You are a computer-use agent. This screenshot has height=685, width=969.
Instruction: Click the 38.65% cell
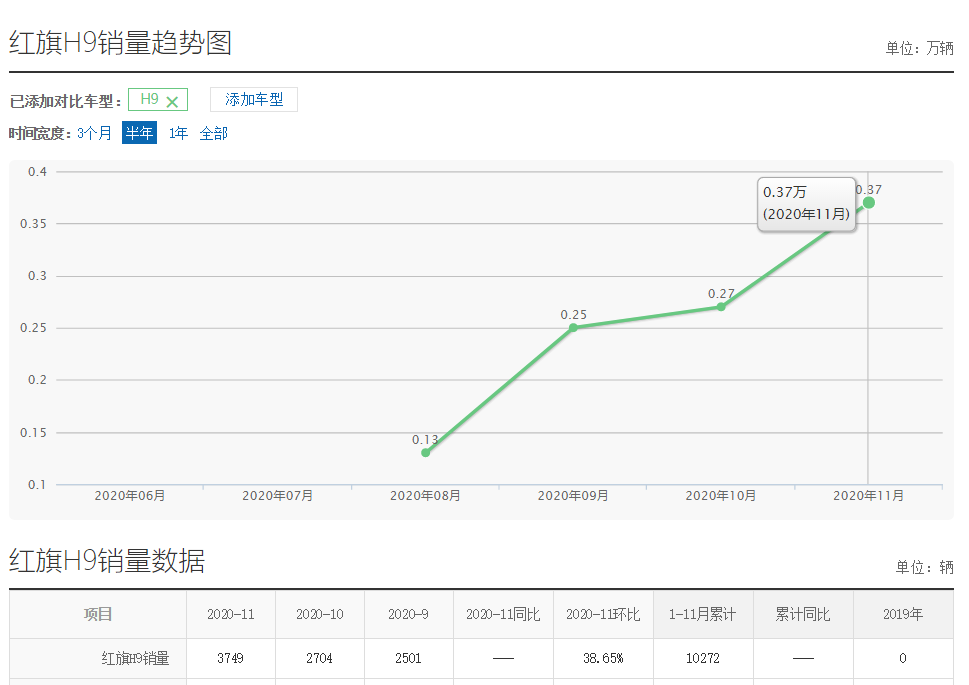coord(603,658)
